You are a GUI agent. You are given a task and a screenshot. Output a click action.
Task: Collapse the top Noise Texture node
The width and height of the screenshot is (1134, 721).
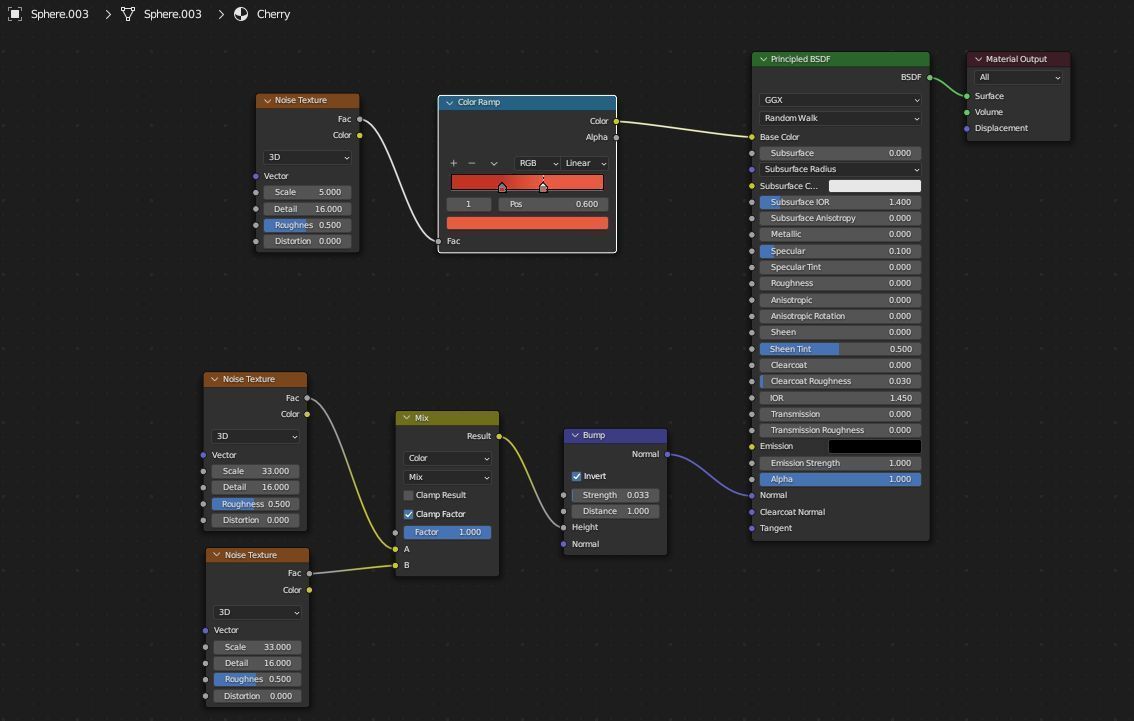pyautogui.click(x=267, y=101)
